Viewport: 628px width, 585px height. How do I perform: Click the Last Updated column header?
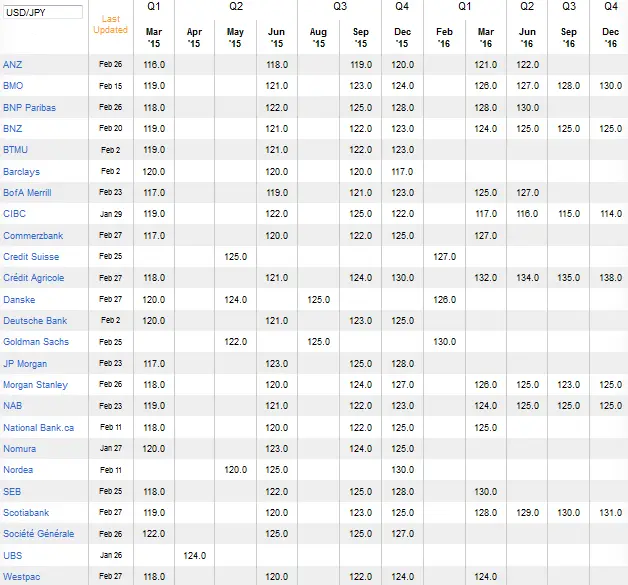(111, 24)
